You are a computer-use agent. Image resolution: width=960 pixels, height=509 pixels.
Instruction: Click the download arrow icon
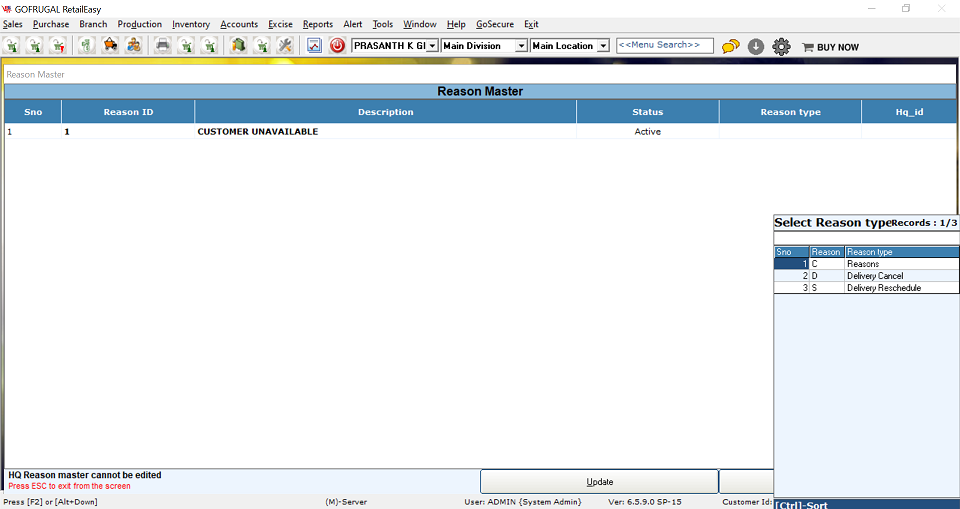coord(756,46)
